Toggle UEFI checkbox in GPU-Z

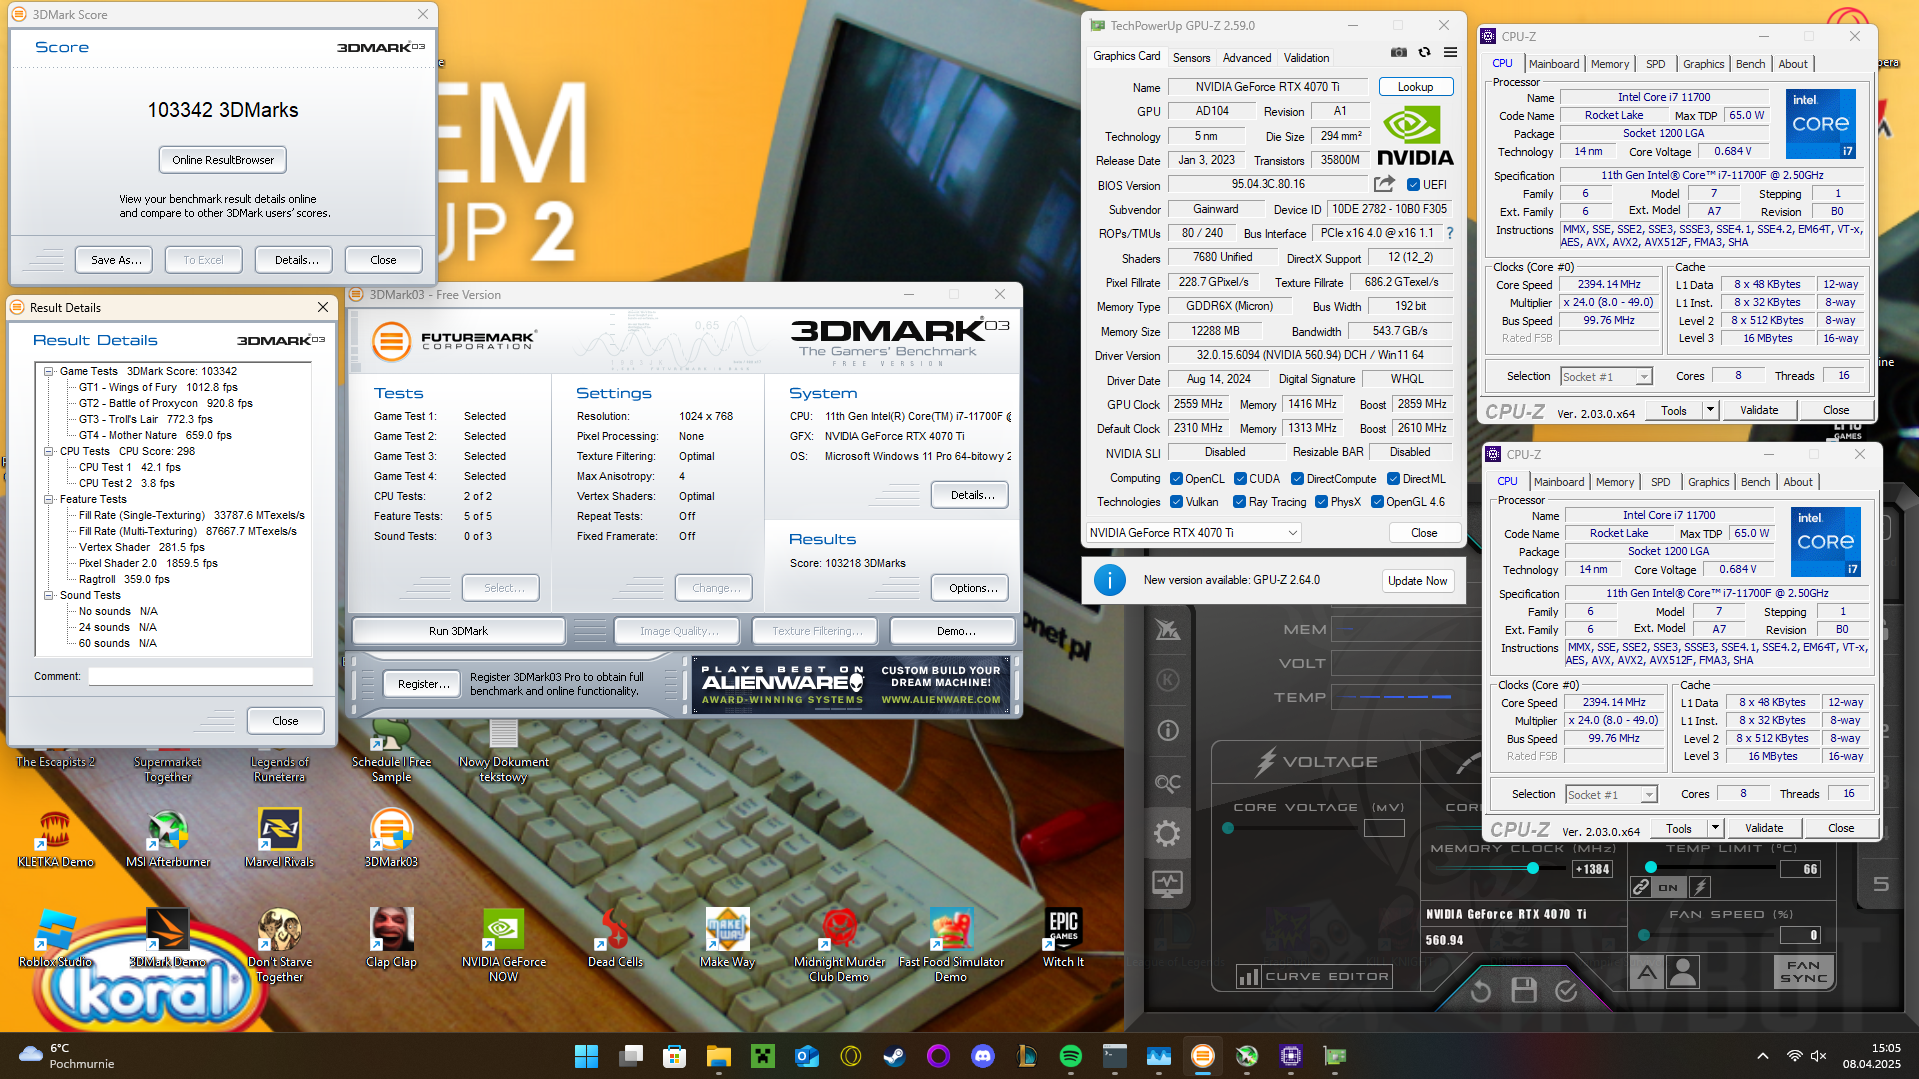[x=1413, y=185]
